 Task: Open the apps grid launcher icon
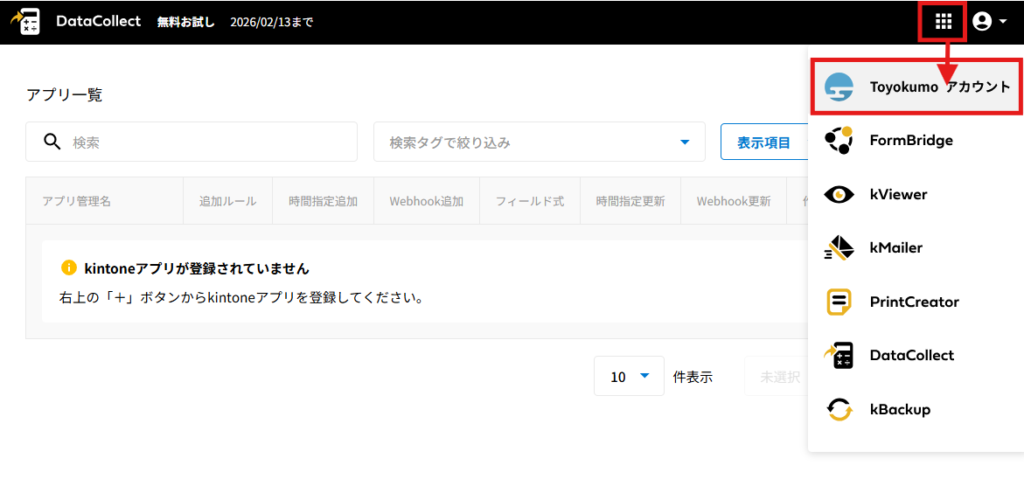click(942, 21)
